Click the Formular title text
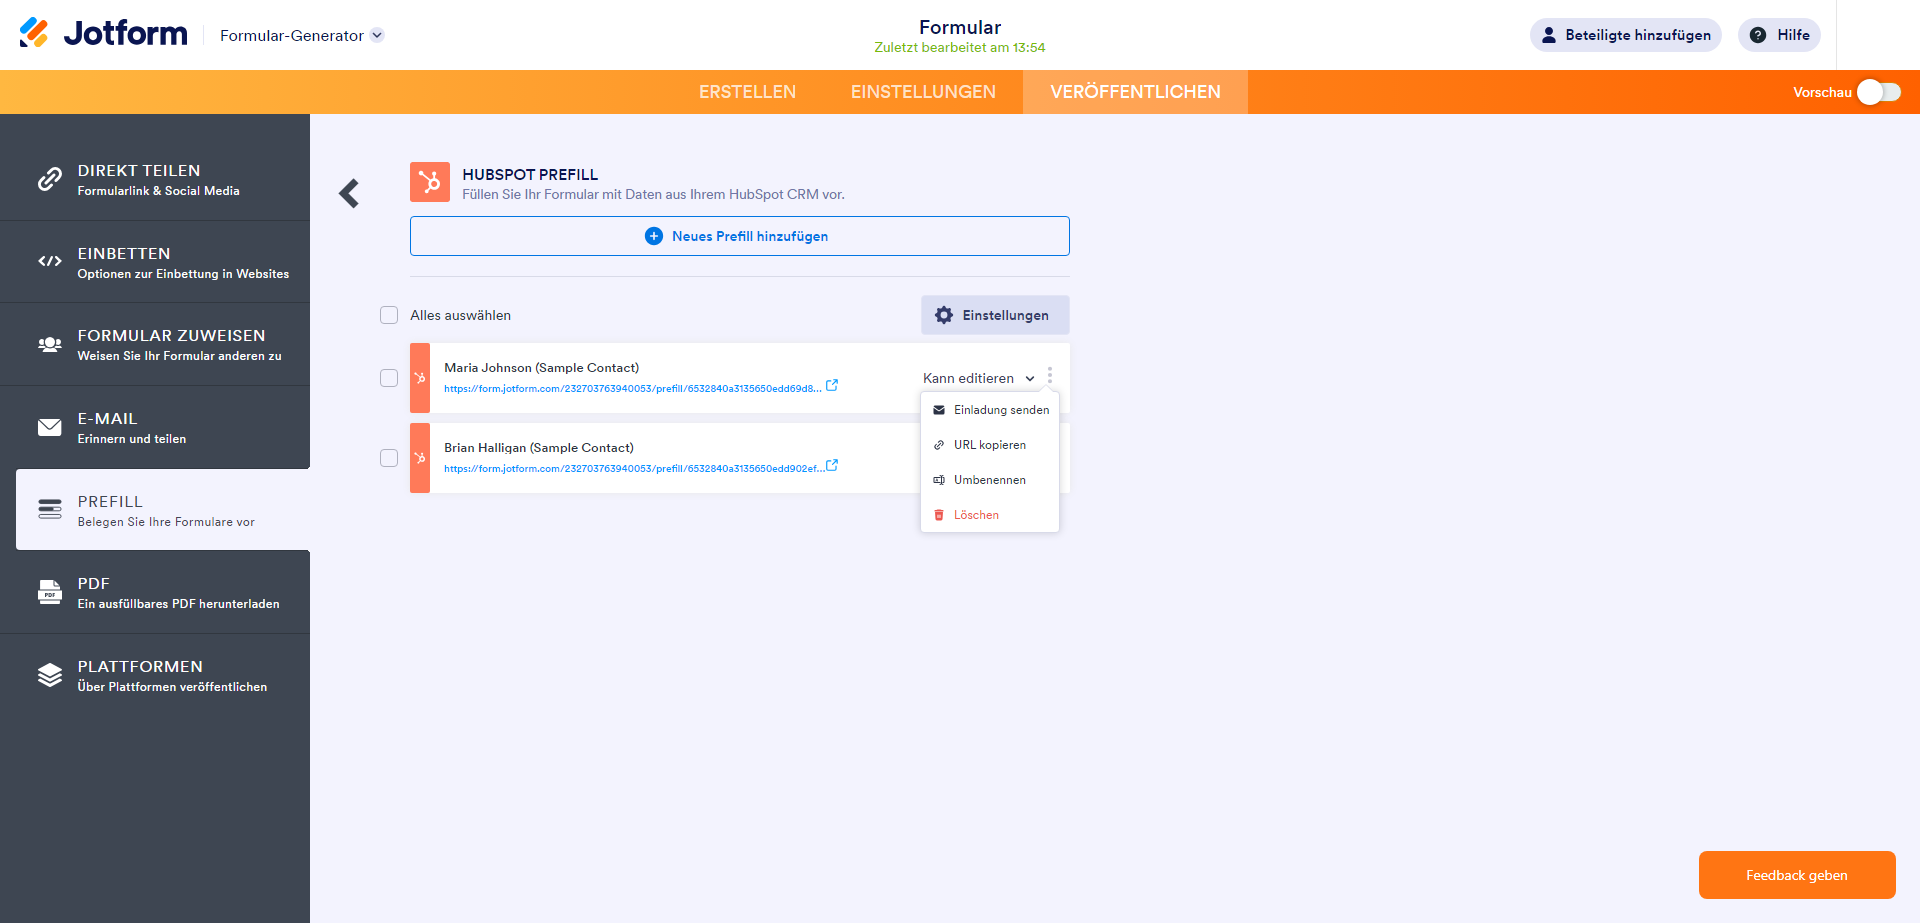The height and width of the screenshot is (923, 1920). pyautogui.click(x=960, y=27)
